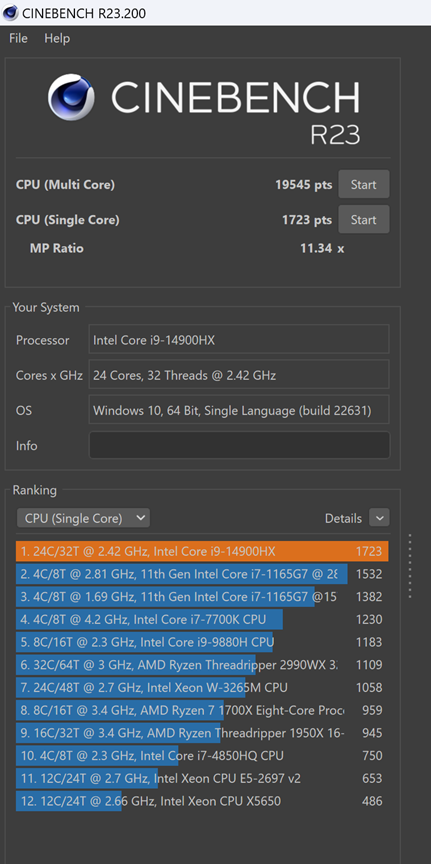Click the CPU (Multi Core) label
The width and height of the screenshot is (431, 864).
(x=65, y=185)
